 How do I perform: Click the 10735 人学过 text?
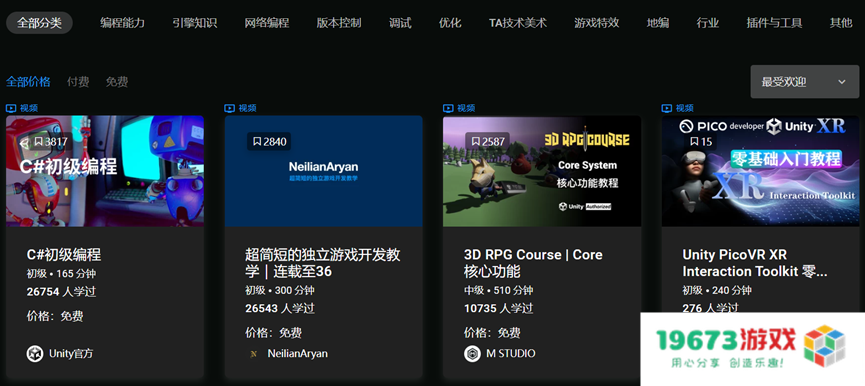pyautogui.click(x=498, y=308)
